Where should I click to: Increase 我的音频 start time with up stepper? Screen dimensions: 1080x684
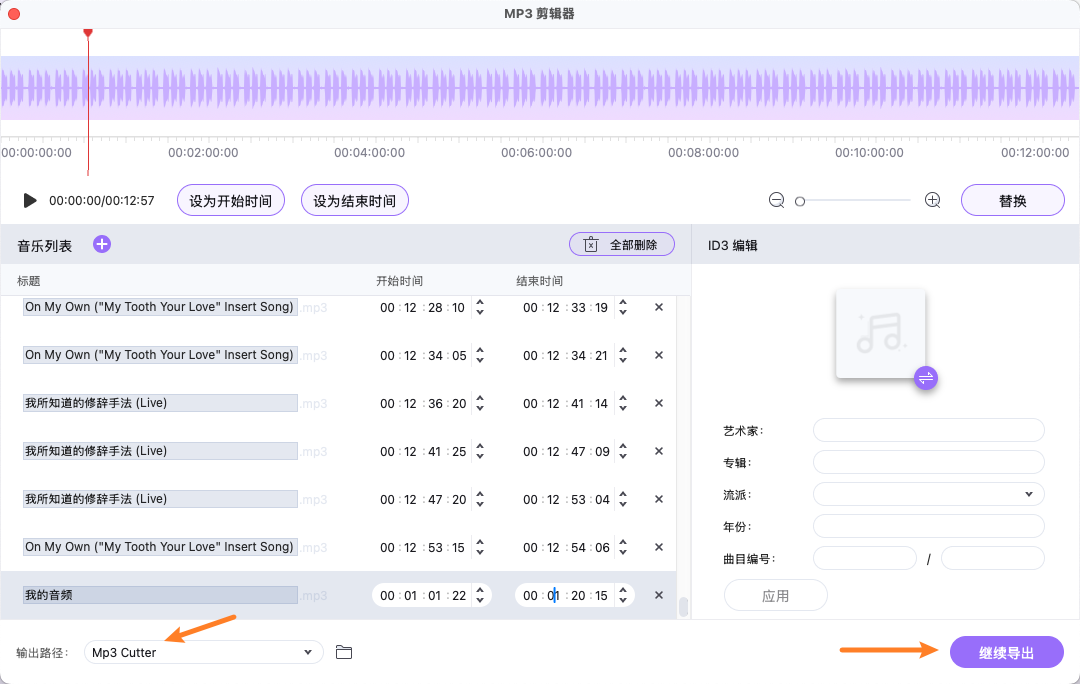481,590
